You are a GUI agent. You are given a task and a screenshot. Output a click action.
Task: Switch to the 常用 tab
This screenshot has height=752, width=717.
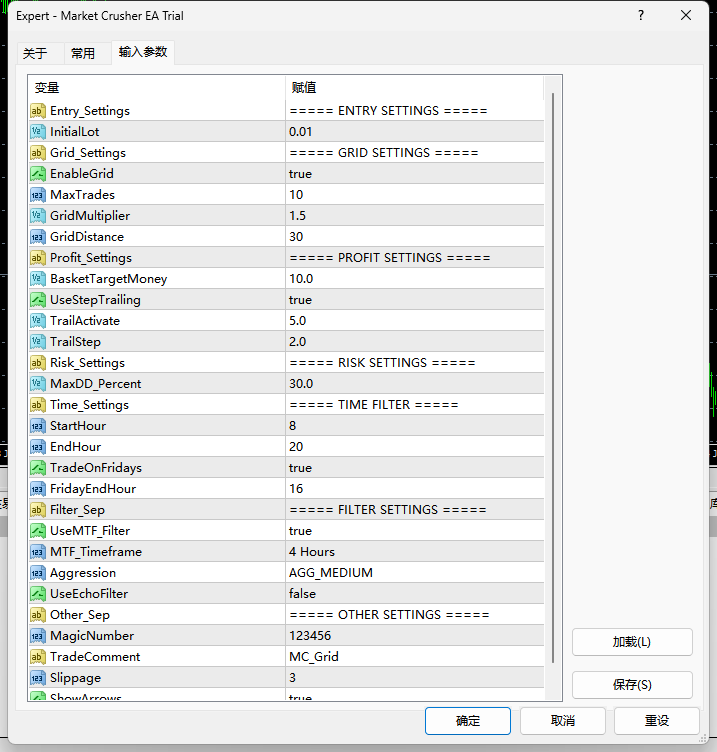83,53
